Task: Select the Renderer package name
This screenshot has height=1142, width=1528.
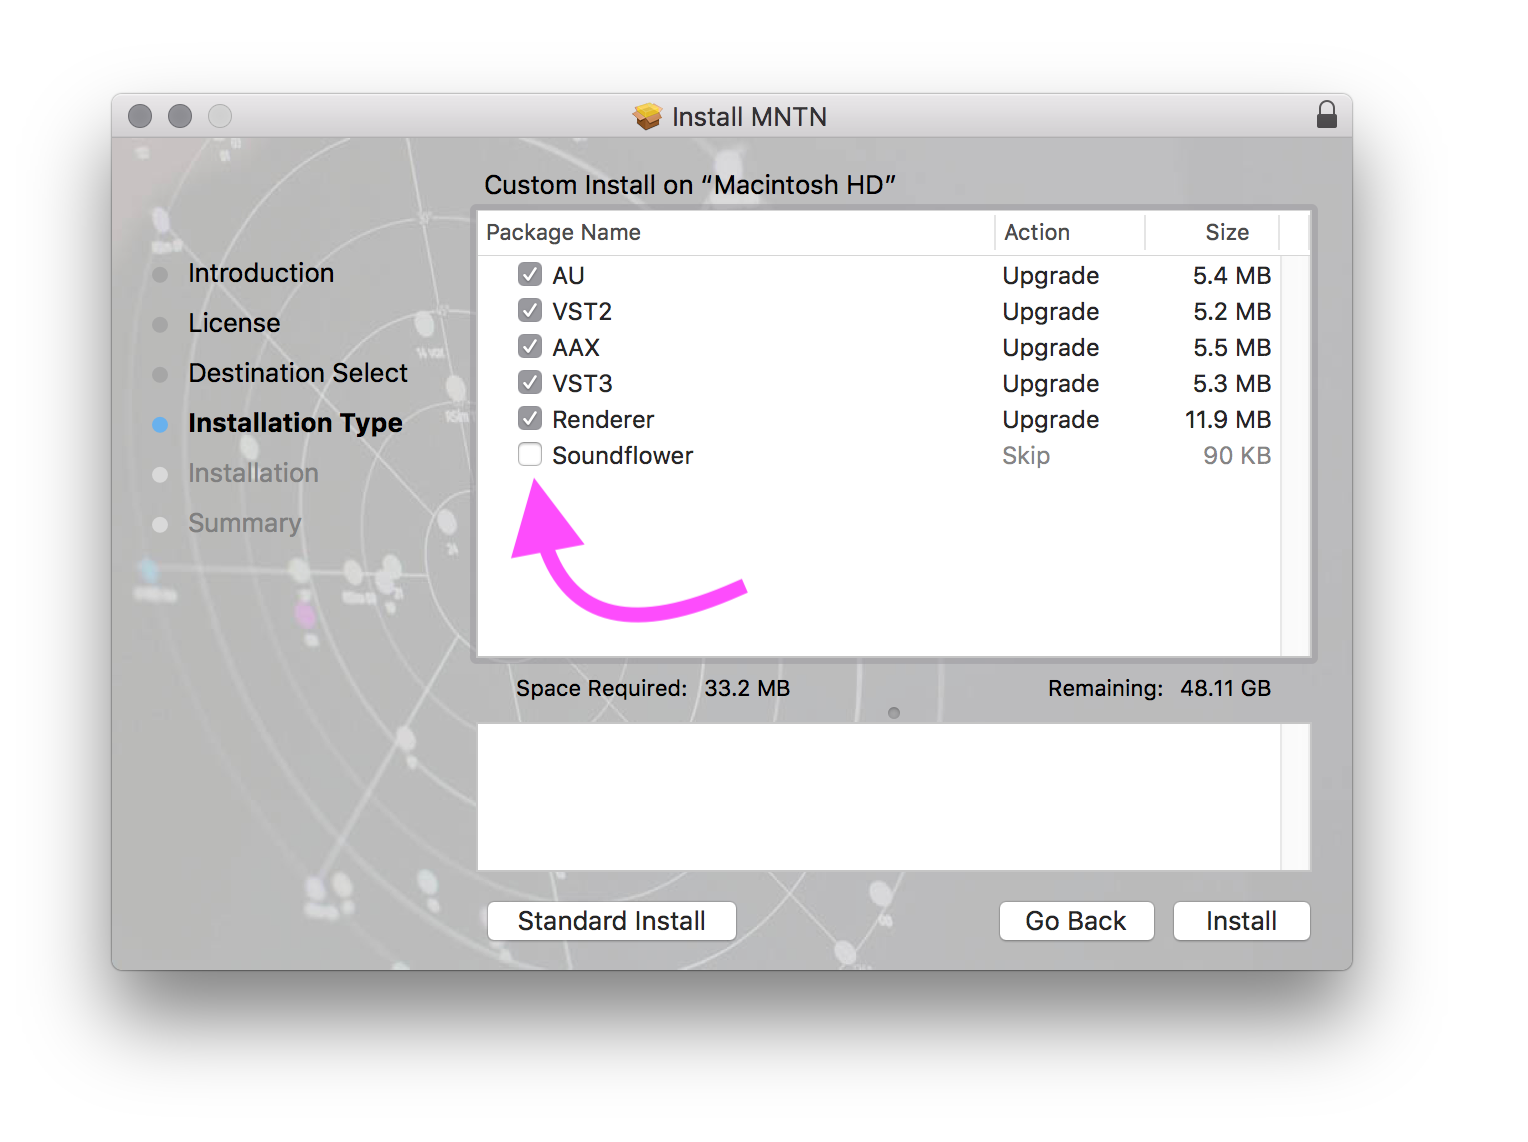Action: (x=603, y=419)
